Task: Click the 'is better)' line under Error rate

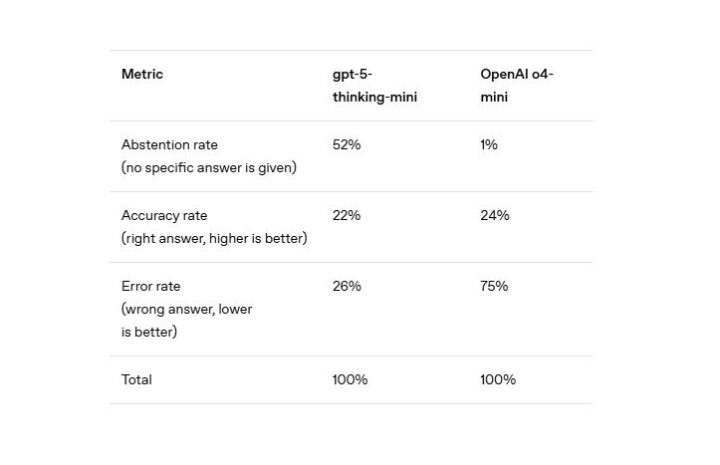Action: pyautogui.click(x=149, y=332)
